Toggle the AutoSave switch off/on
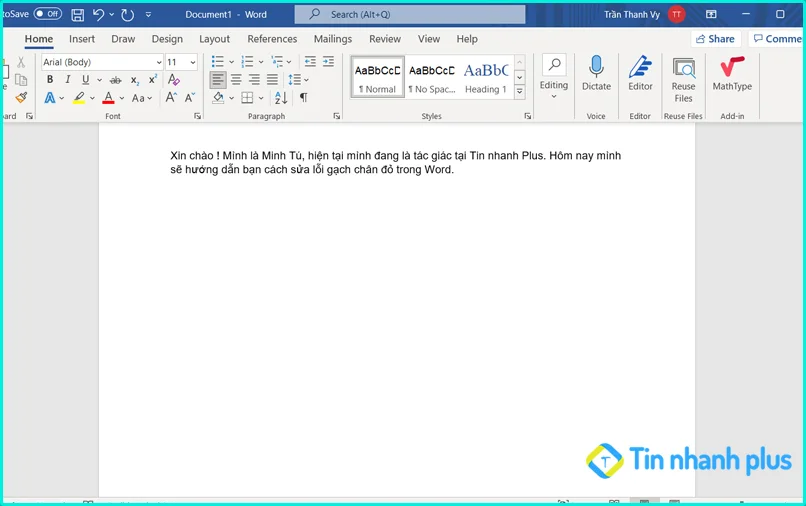806x506 pixels. (48, 14)
